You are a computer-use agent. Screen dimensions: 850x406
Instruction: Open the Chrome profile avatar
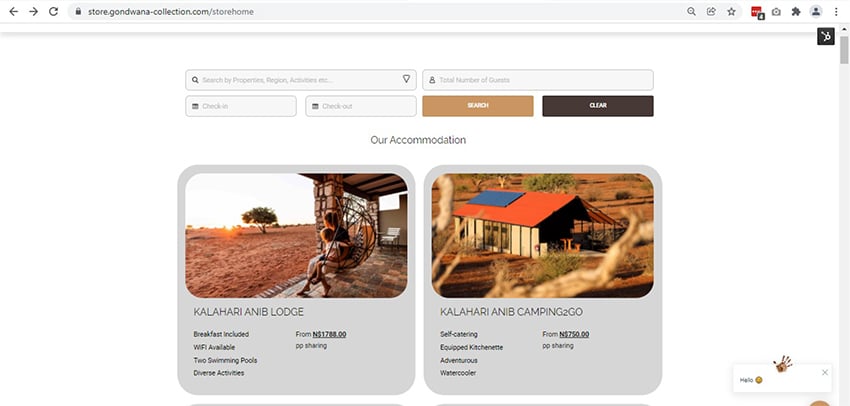tap(816, 11)
